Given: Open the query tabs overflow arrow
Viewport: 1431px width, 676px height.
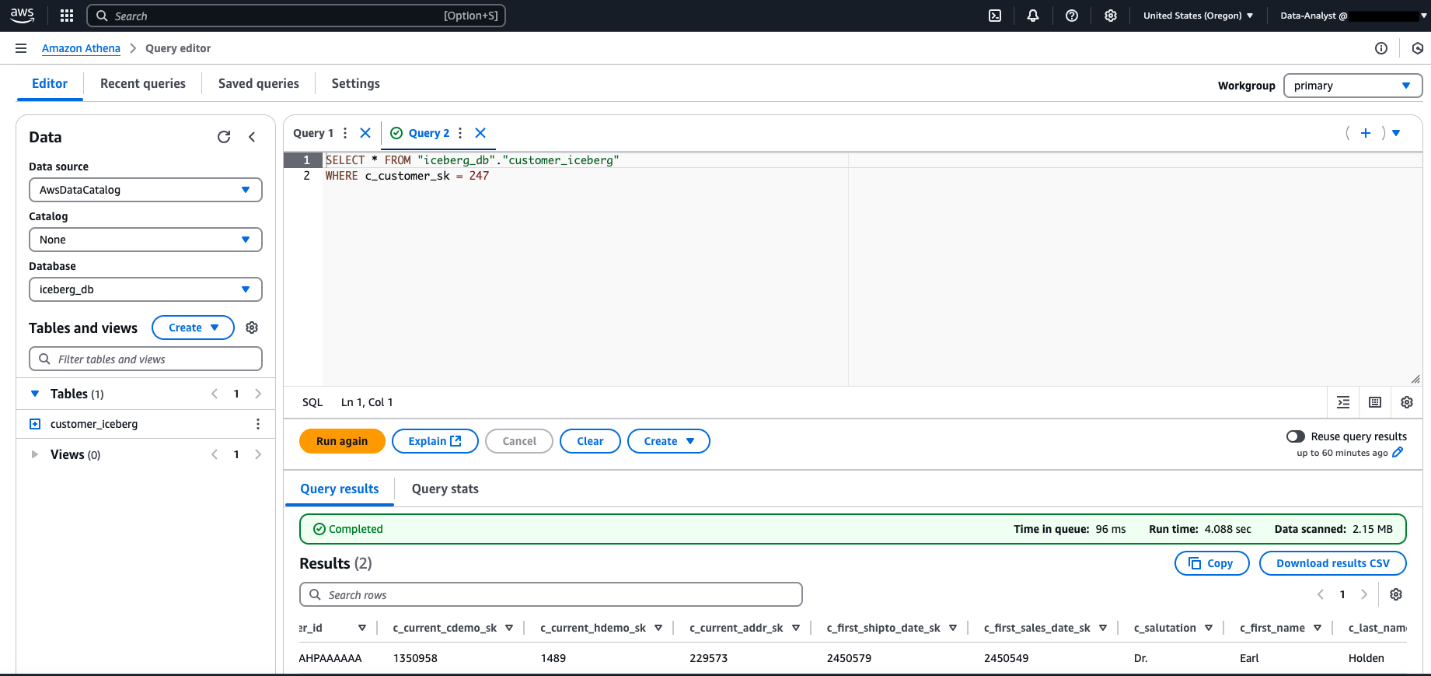Looking at the screenshot, I should (x=1396, y=133).
